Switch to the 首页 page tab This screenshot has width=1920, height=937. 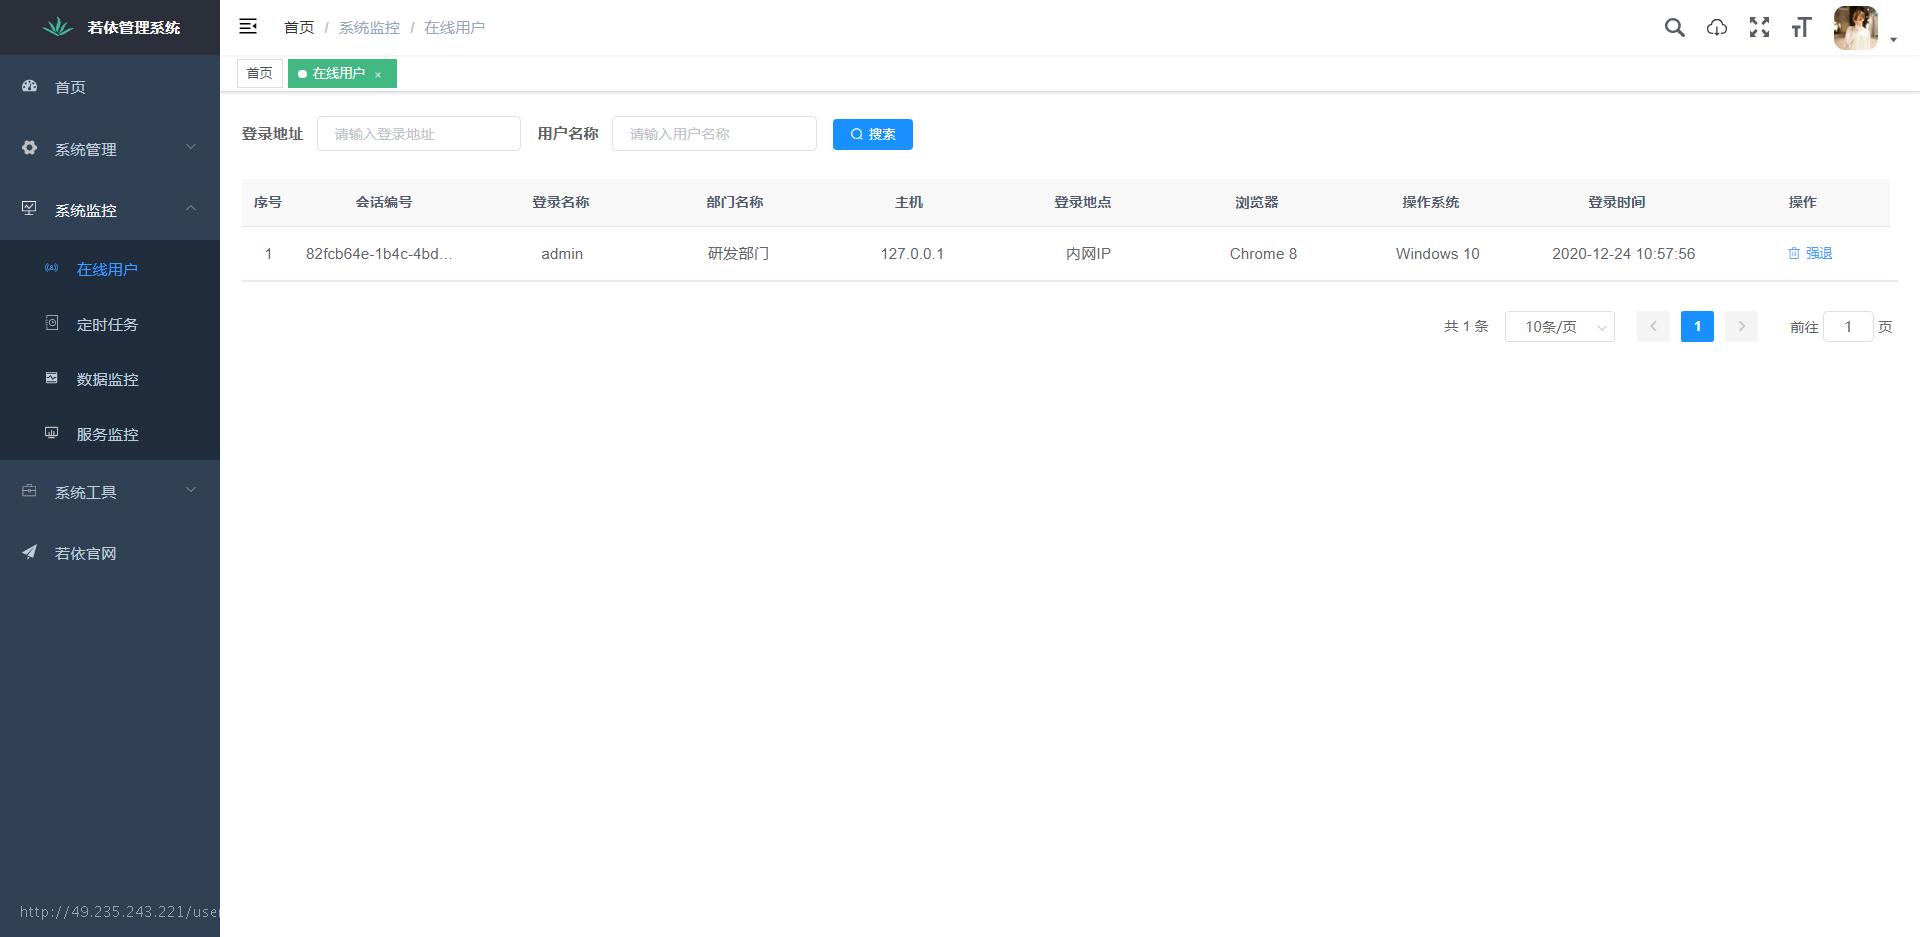point(260,73)
